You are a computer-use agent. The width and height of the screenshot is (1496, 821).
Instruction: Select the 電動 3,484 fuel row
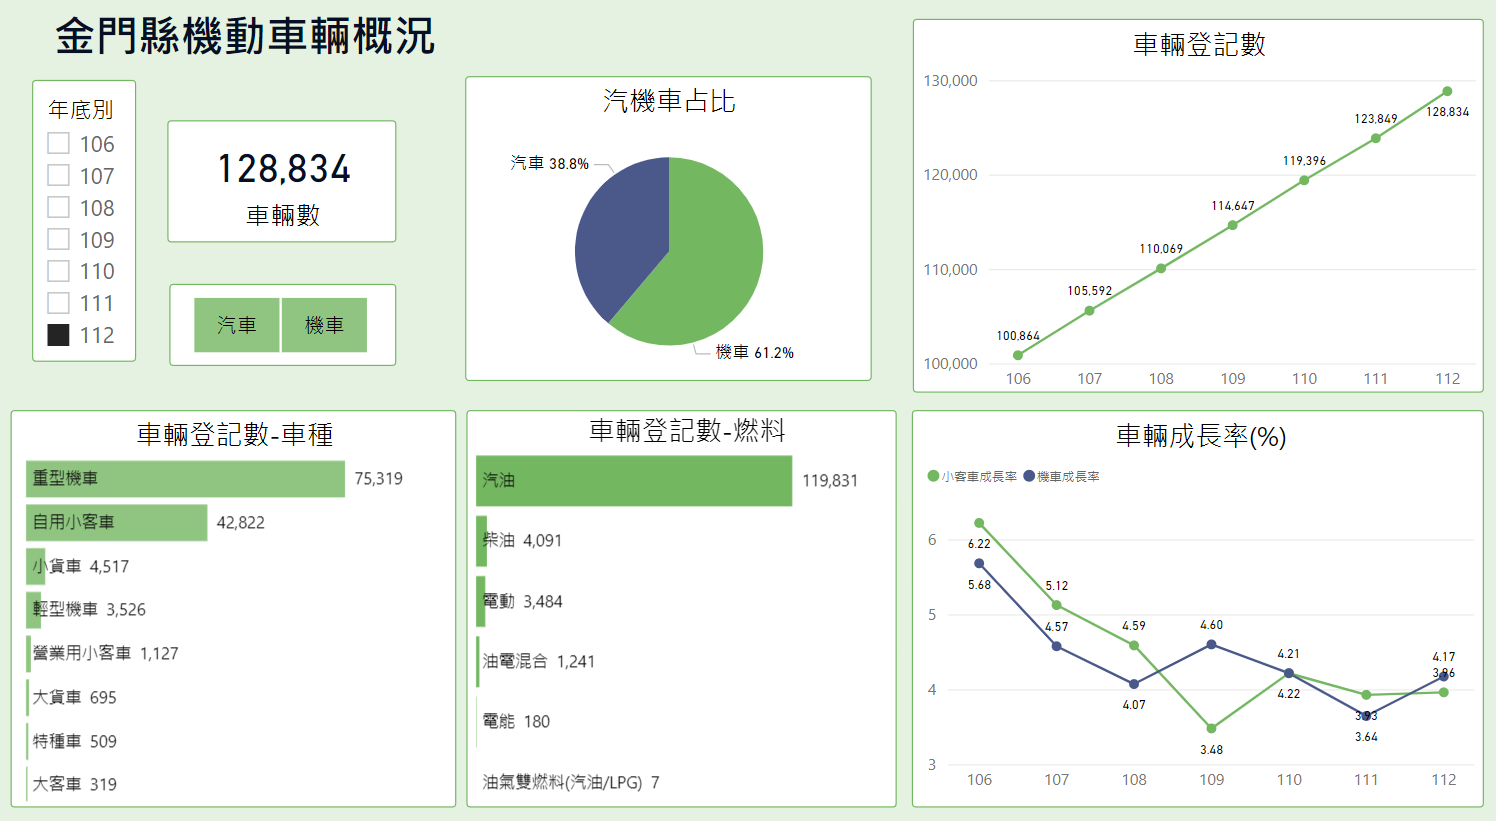click(521, 601)
